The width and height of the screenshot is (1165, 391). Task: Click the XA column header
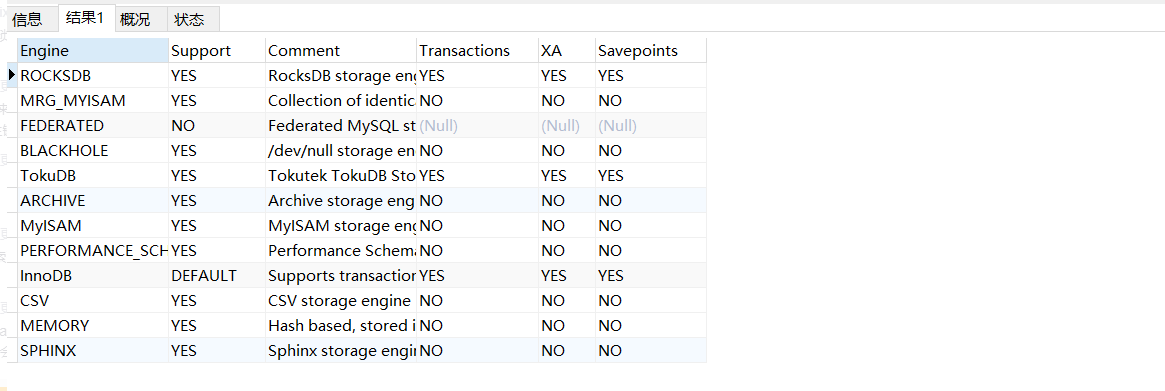pyautogui.click(x=567, y=51)
